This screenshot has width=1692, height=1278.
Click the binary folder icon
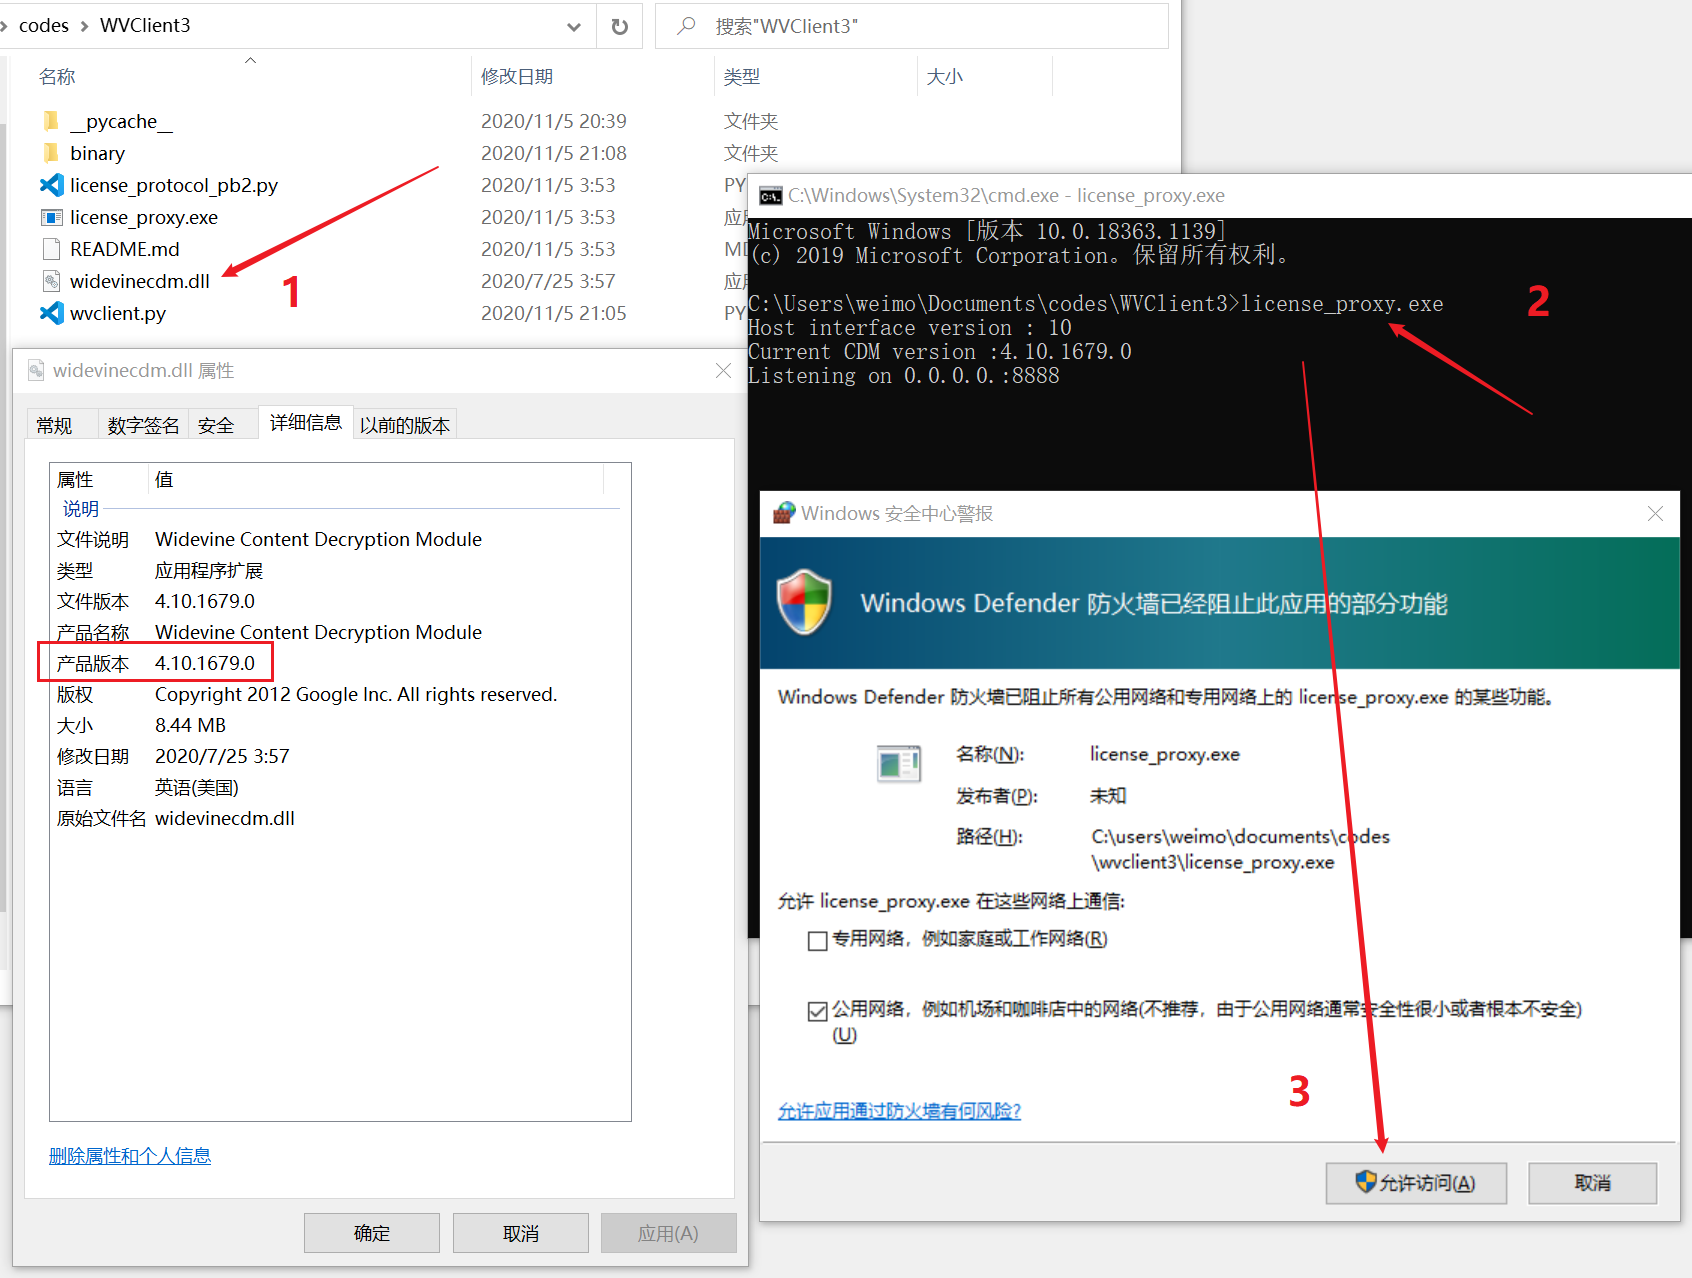click(x=51, y=153)
